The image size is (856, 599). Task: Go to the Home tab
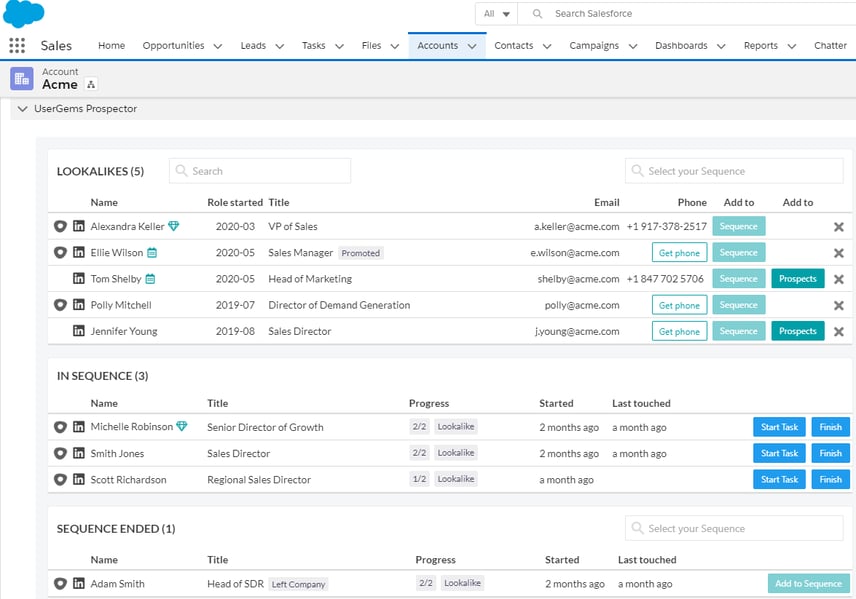coord(111,45)
